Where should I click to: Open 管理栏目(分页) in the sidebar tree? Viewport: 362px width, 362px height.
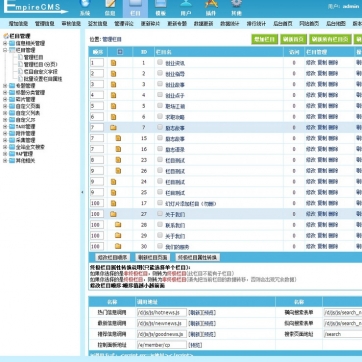click(x=41, y=65)
